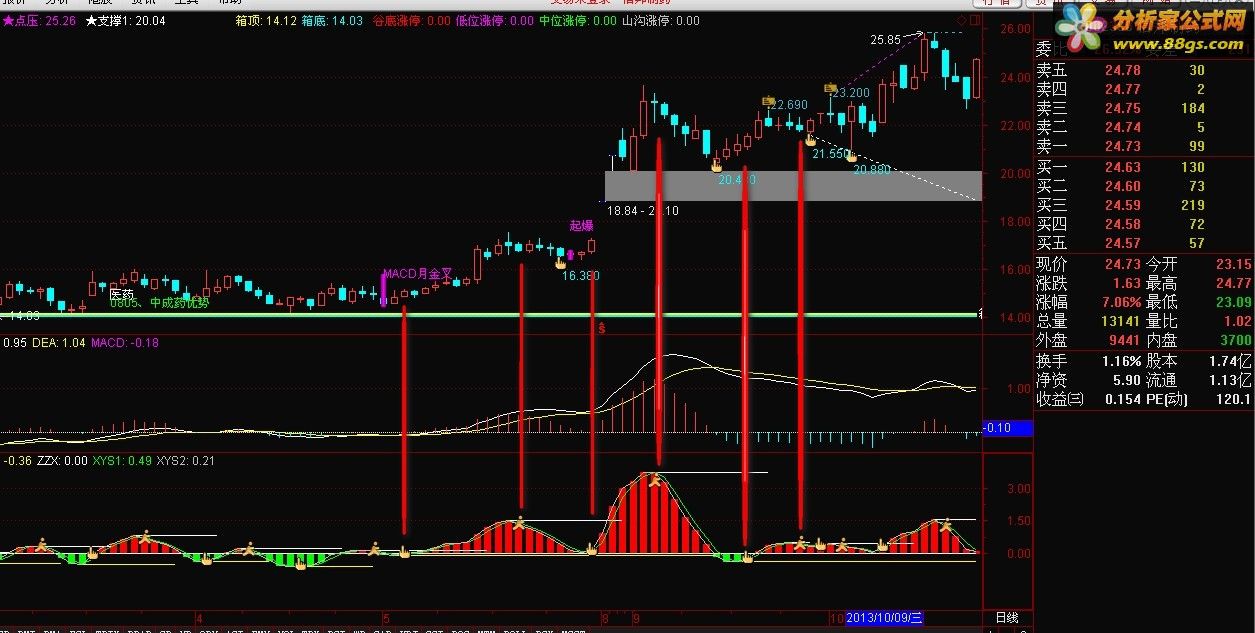Click the MACD: -0.18 readout

[125, 342]
